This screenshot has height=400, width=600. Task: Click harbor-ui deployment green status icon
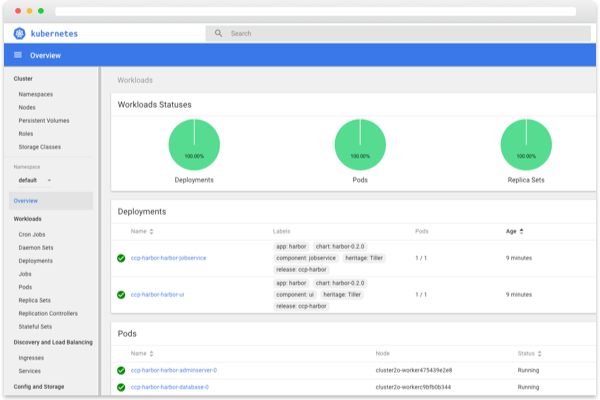(x=121, y=295)
